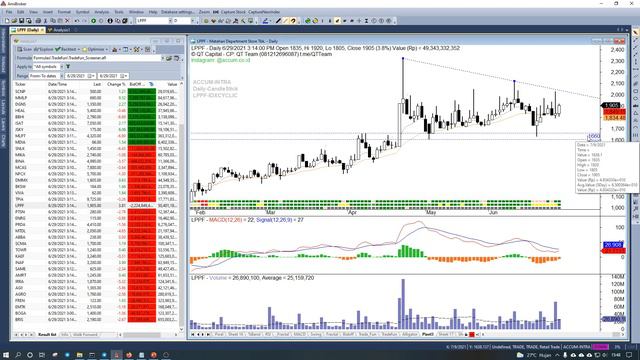Viewport: 640px width, 360px height.
Task: Click the filter funnel icon beside Apply to
Action: point(68,67)
